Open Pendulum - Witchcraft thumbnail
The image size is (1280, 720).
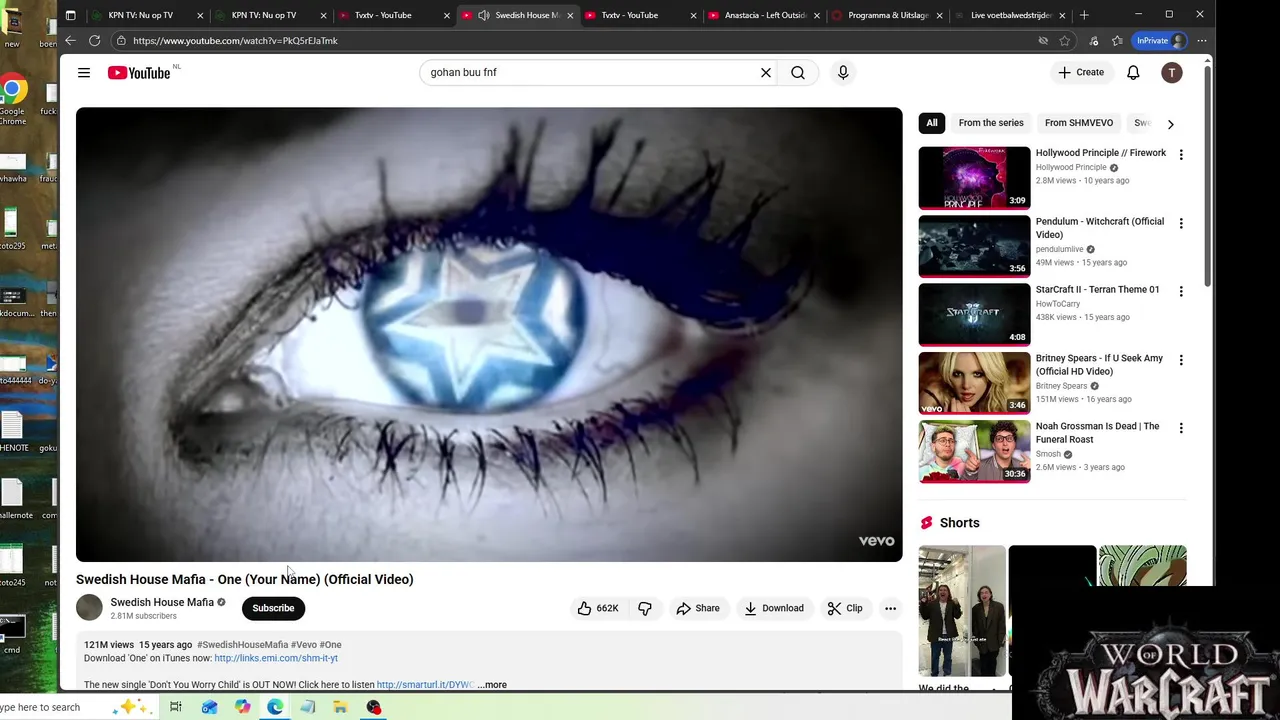(974, 245)
